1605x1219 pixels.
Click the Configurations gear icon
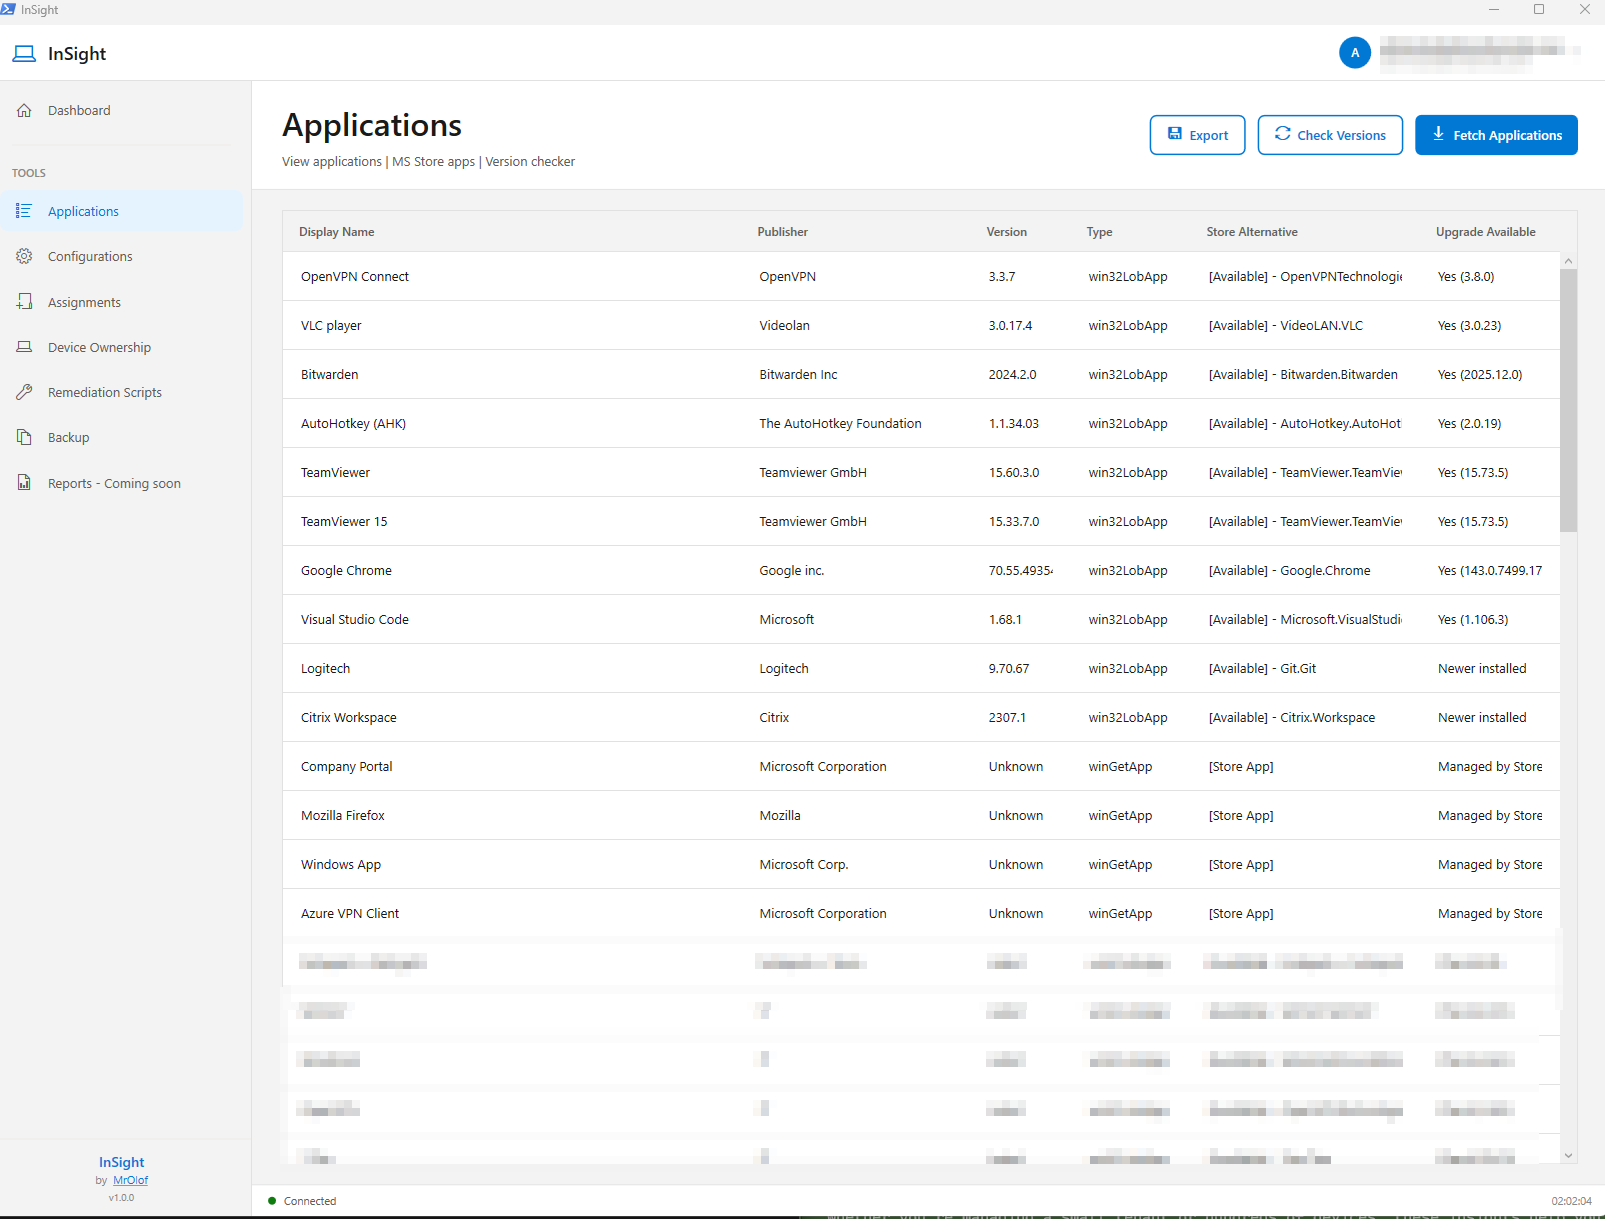point(24,256)
